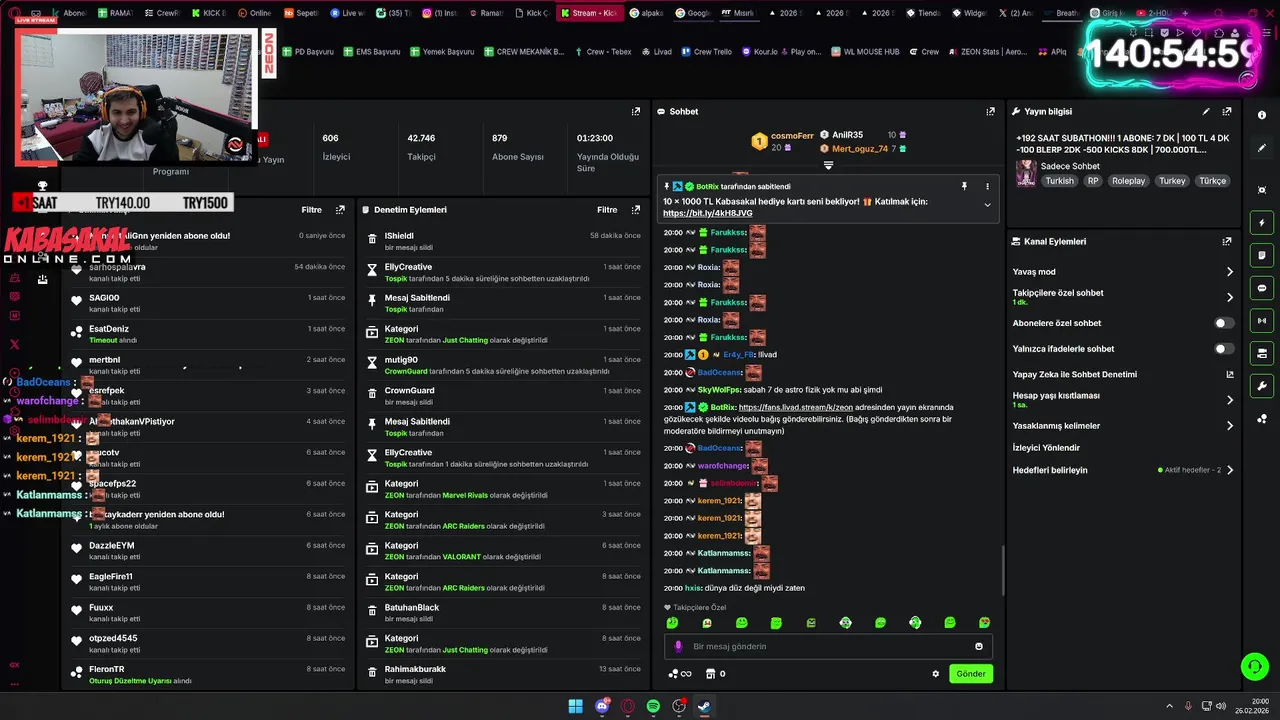The height and width of the screenshot is (720, 1280).
Task: Open the Crew Trello bookmark
Action: [x=706, y=52]
